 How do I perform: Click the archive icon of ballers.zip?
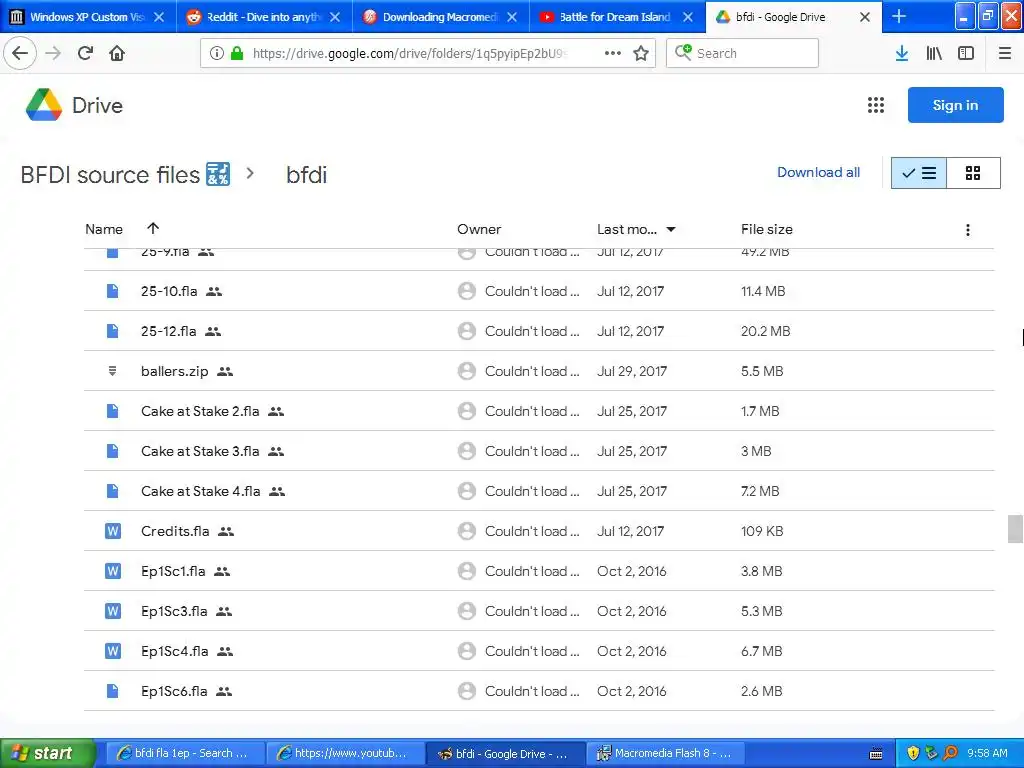(x=112, y=371)
